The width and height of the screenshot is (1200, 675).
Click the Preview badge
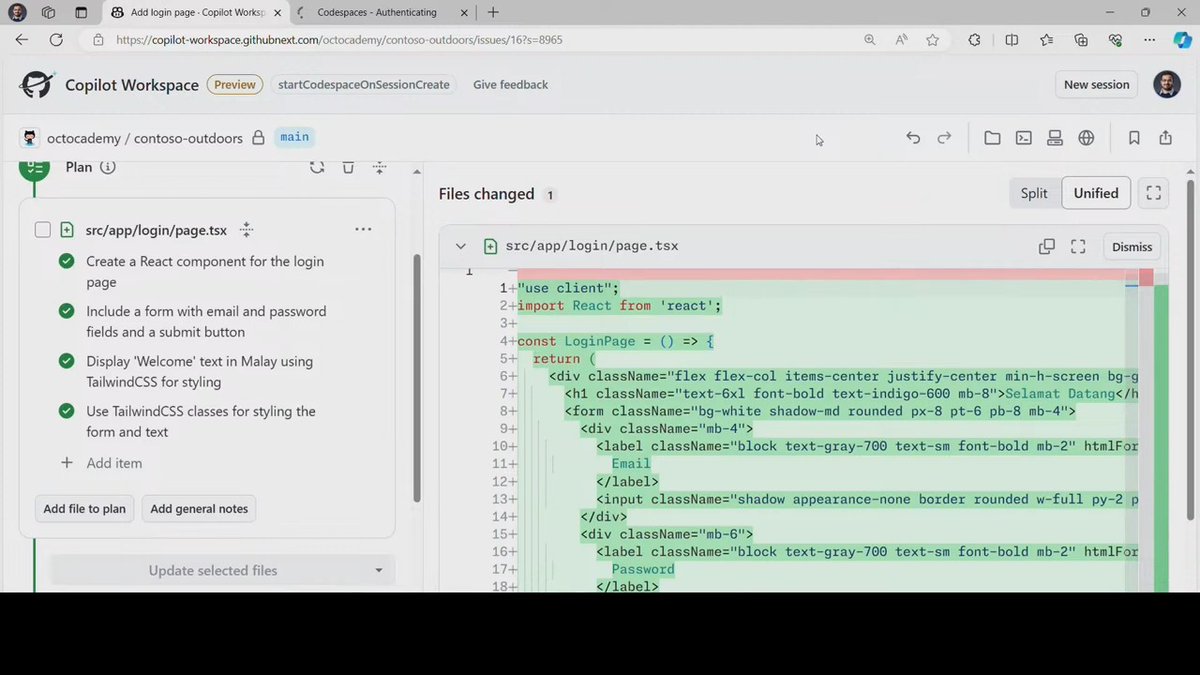pos(235,85)
